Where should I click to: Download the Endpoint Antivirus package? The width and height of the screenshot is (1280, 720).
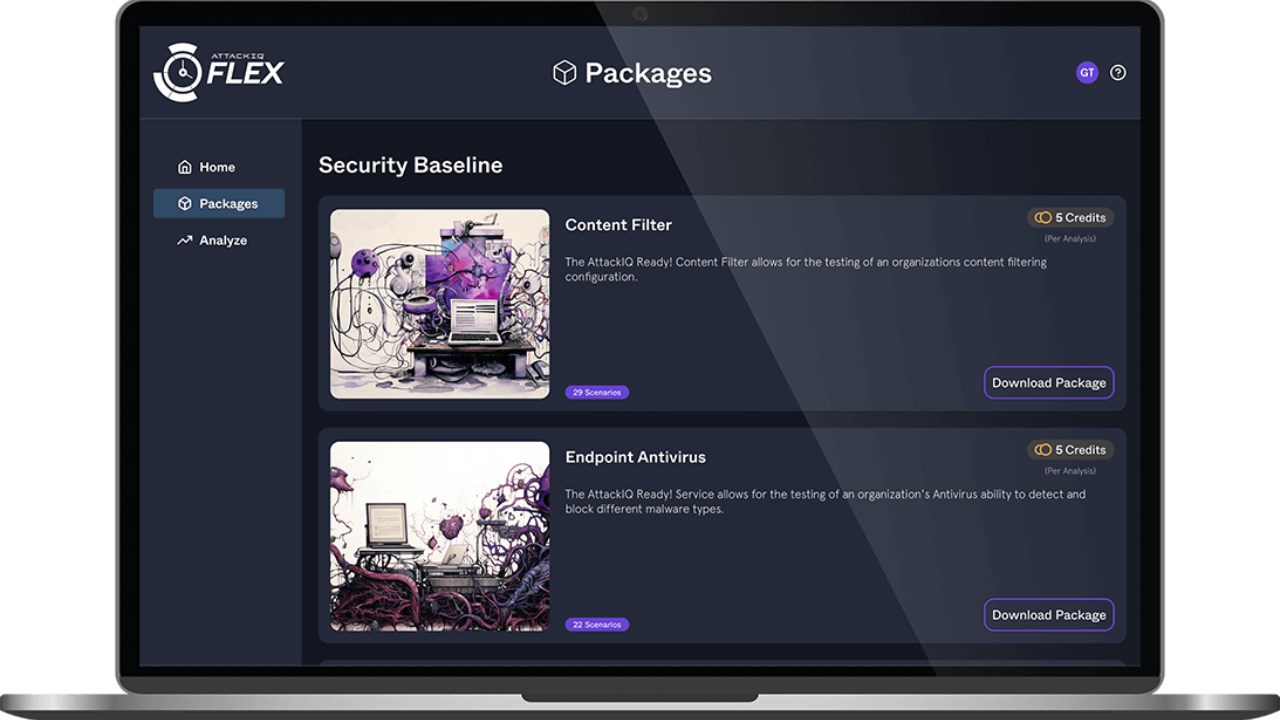point(1049,615)
